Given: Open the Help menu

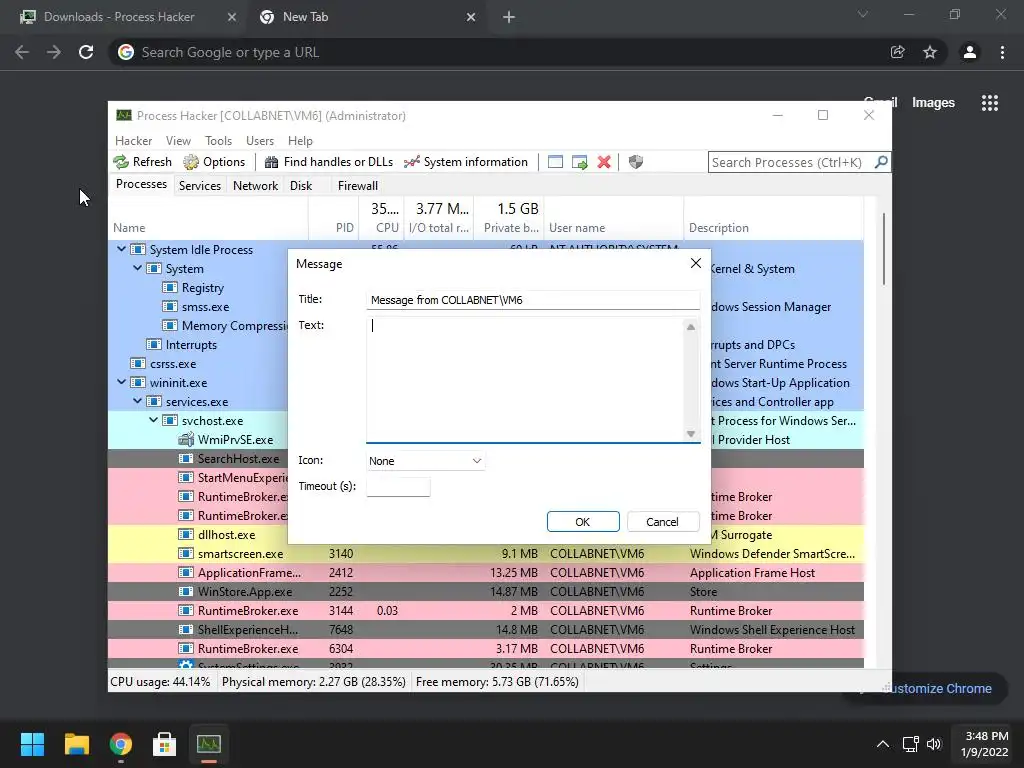Looking at the screenshot, I should point(300,141).
